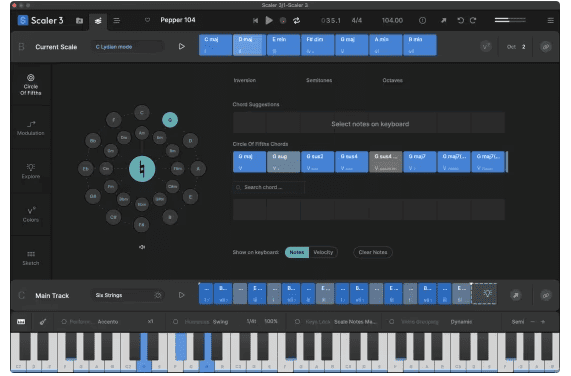This screenshot has height=376, width=571.
Task: Select the C maj scale chord
Action: pos(215,45)
